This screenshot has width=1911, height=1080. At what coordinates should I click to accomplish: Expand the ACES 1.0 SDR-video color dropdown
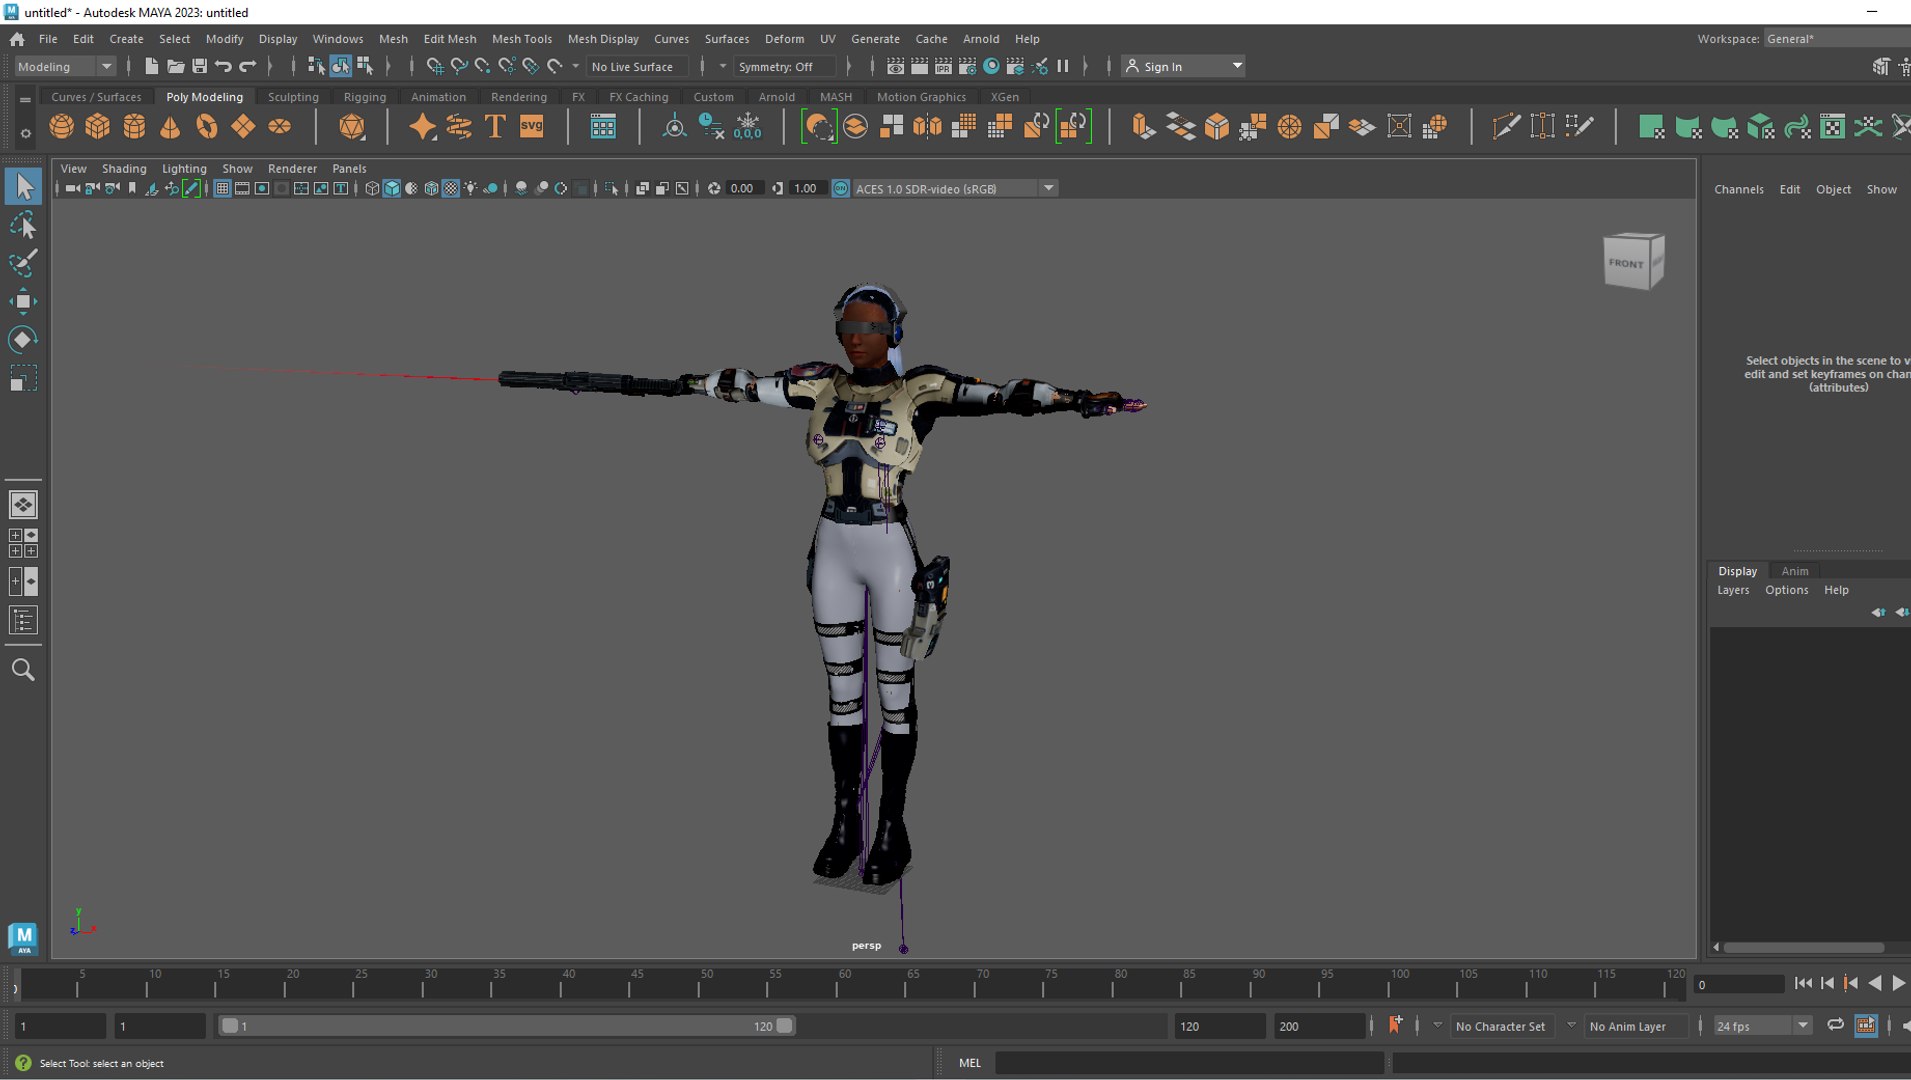1048,188
